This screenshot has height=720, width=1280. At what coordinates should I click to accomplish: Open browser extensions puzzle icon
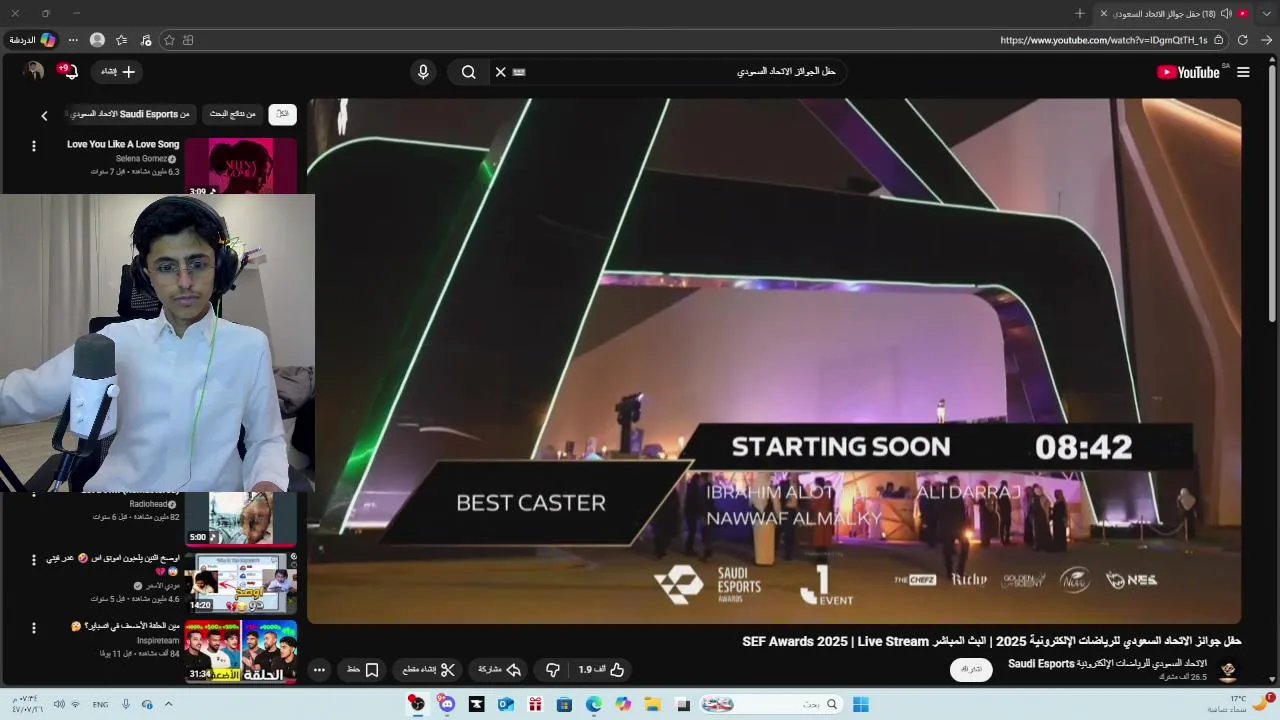tap(188, 40)
